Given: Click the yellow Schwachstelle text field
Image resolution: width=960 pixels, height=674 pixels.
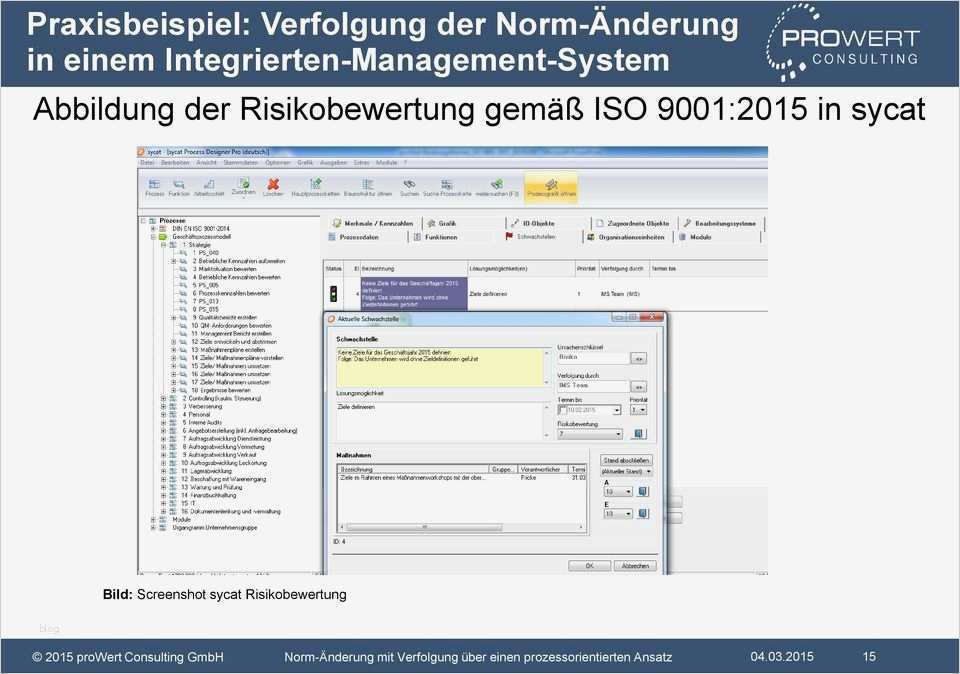Looking at the screenshot, I should [439, 367].
